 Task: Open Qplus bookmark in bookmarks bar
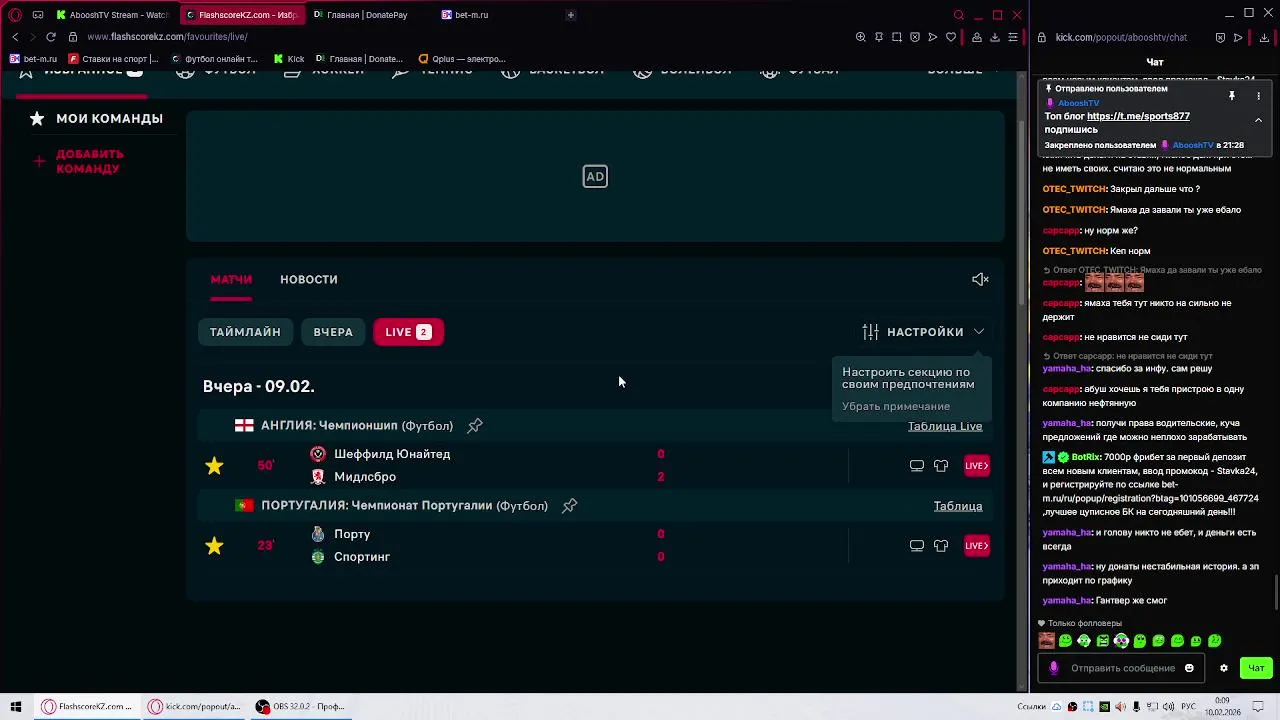[462, 59]
